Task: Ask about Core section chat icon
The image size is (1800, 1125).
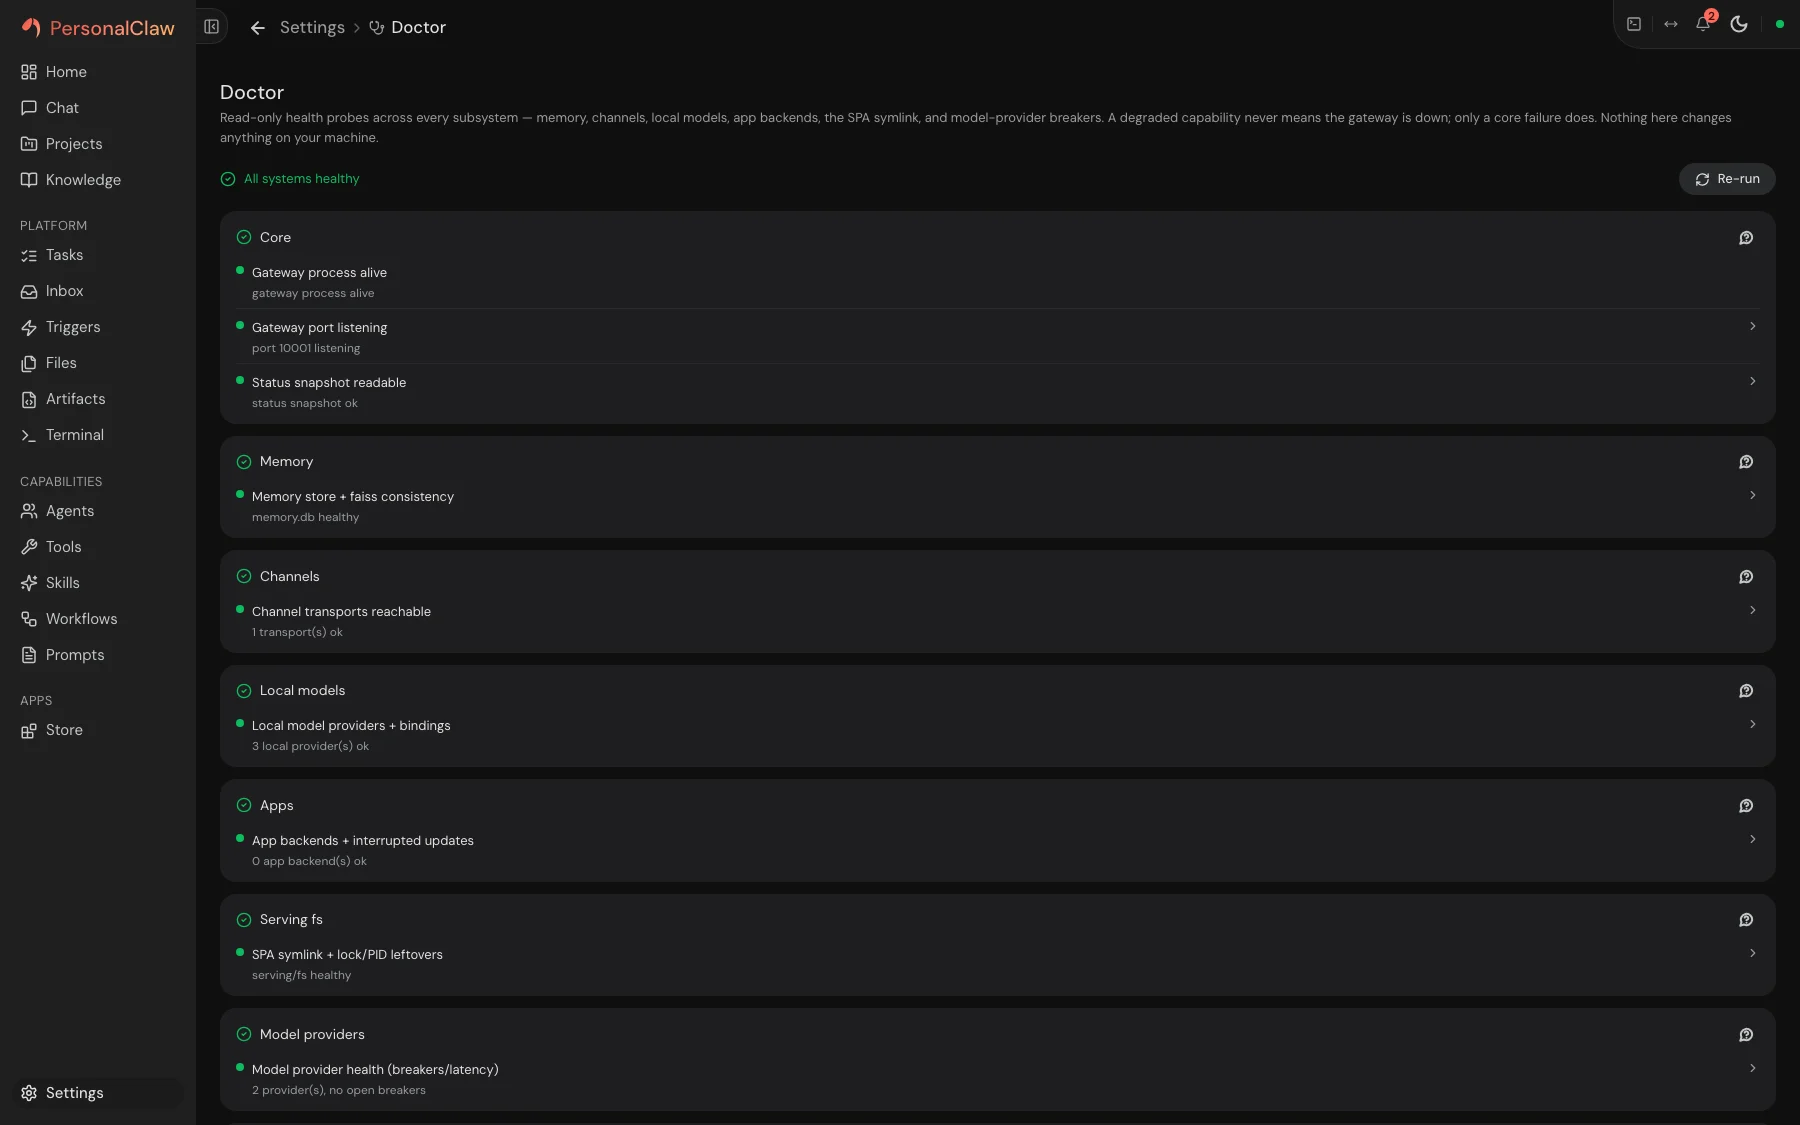Action: tap(1746, 238)
